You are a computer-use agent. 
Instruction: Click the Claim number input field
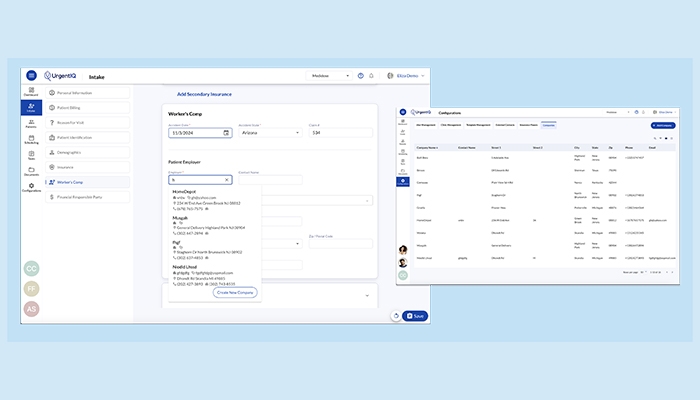(341, 133)
